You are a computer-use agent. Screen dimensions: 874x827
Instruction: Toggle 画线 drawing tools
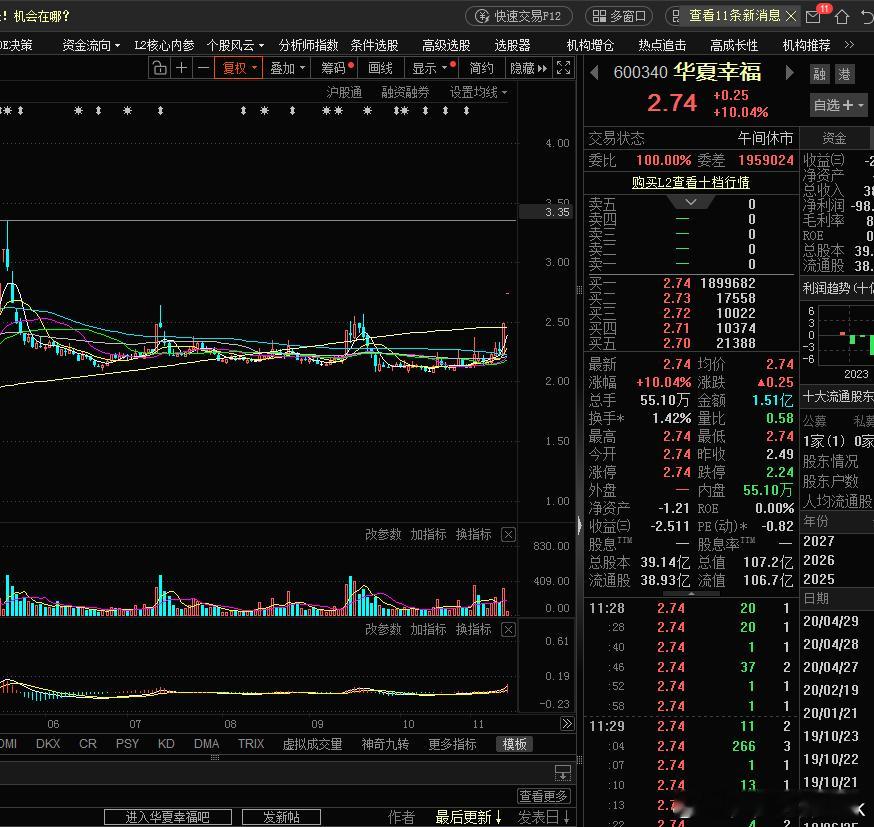[381, 68]
